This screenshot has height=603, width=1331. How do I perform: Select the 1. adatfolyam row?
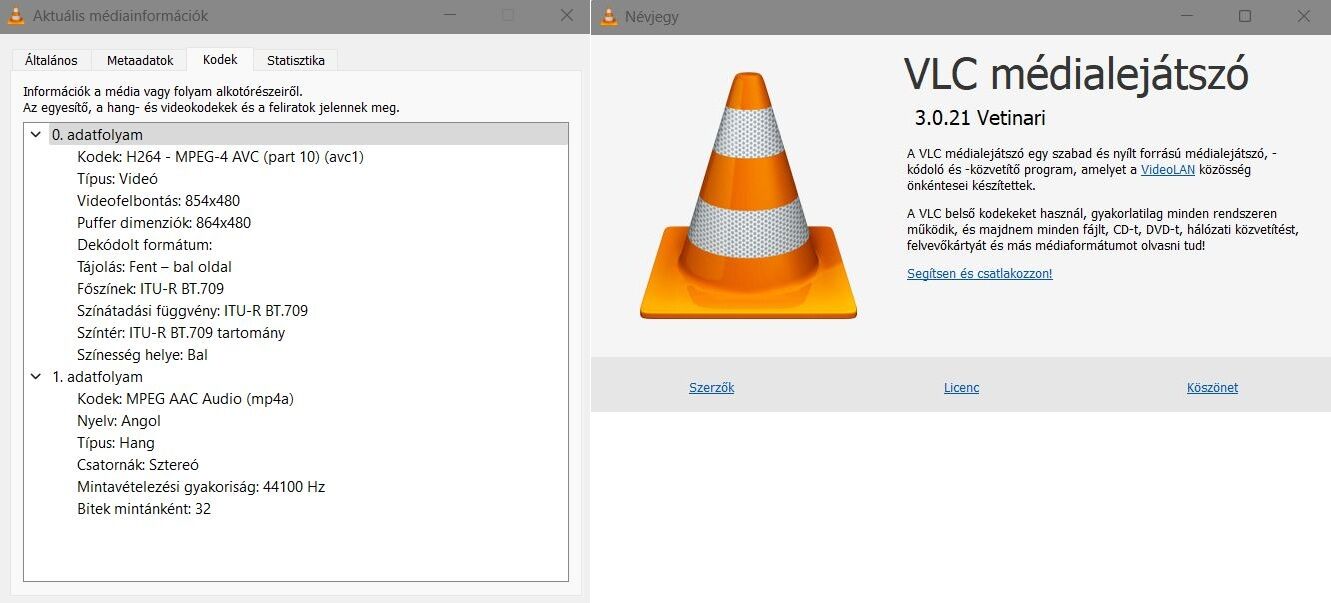[296, 376]
